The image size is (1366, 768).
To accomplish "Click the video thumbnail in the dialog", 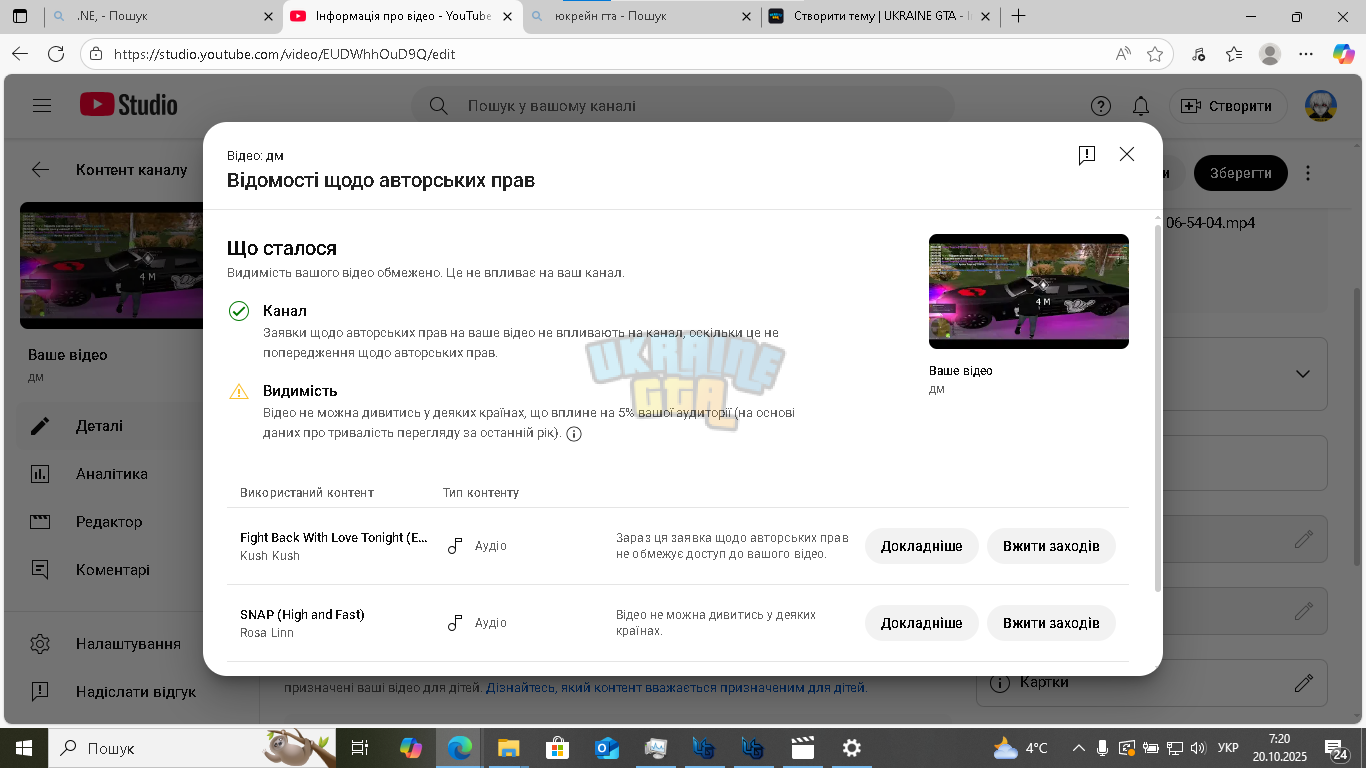I will 1029,291.
